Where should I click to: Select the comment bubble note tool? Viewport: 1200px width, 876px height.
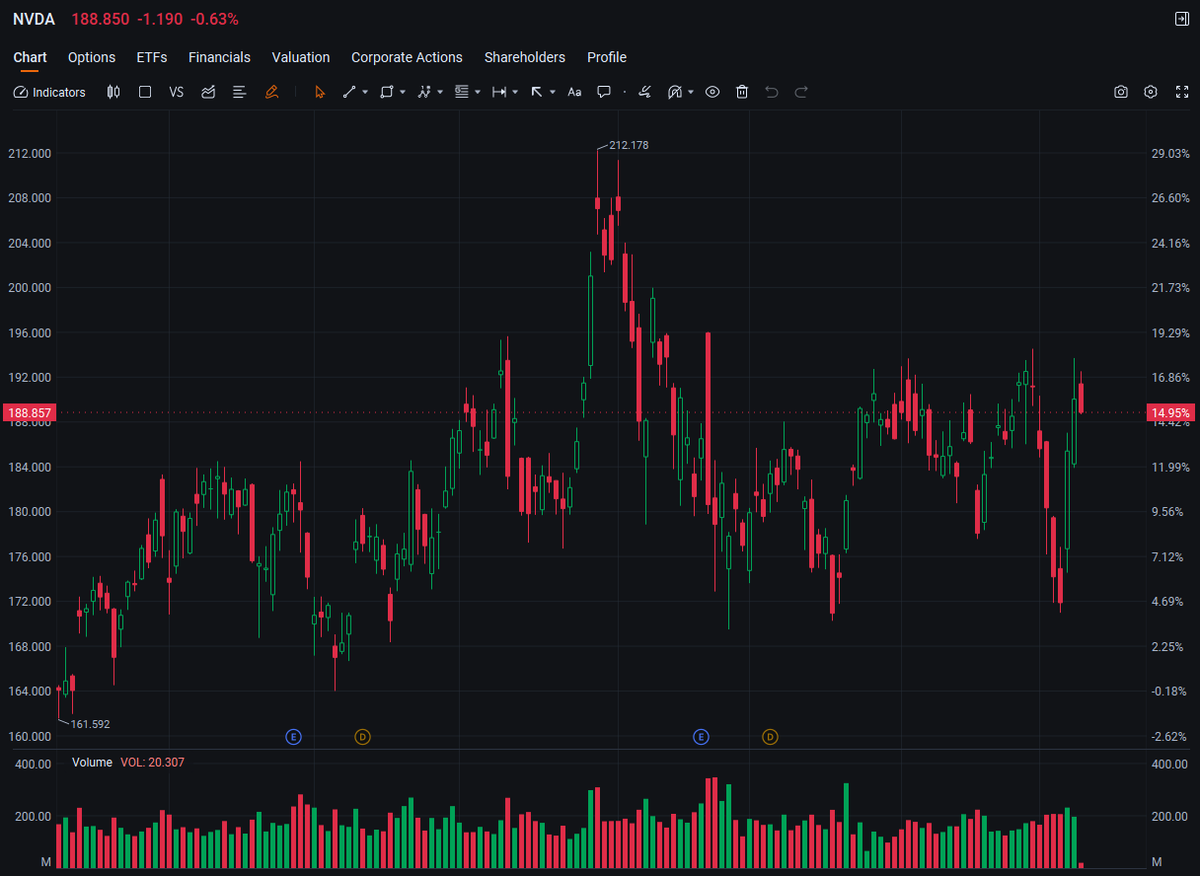[604, 92]
